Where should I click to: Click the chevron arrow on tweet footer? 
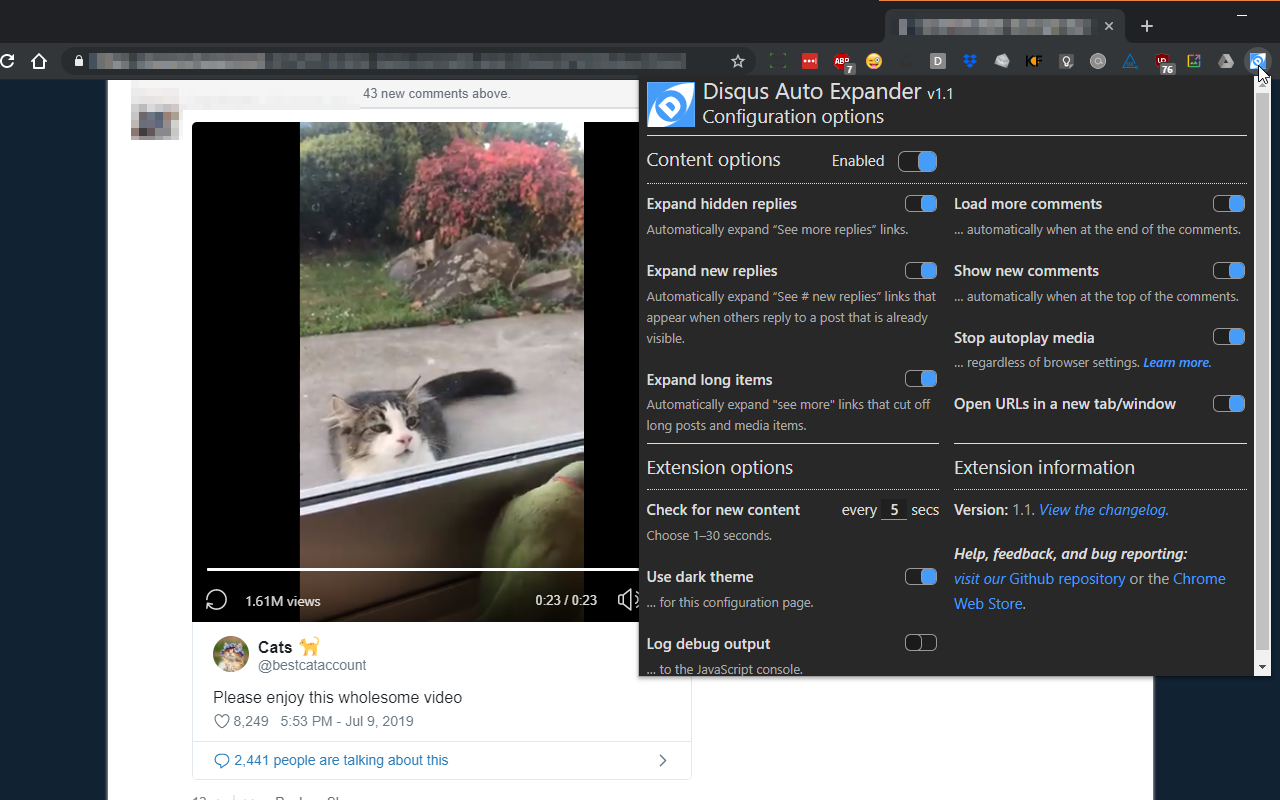[662, 761]
